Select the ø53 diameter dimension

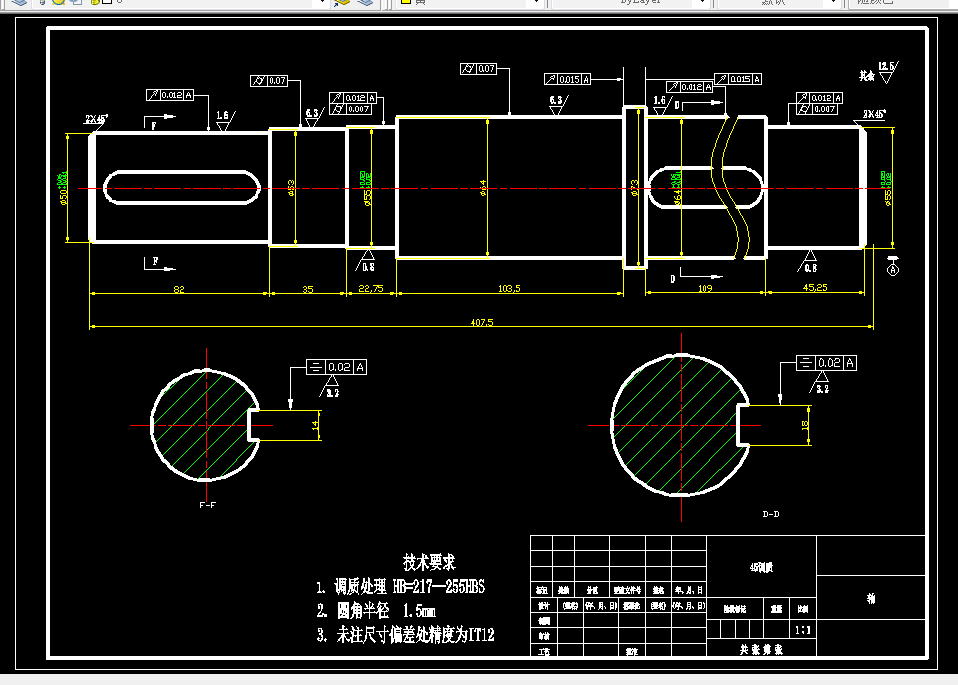291,188
